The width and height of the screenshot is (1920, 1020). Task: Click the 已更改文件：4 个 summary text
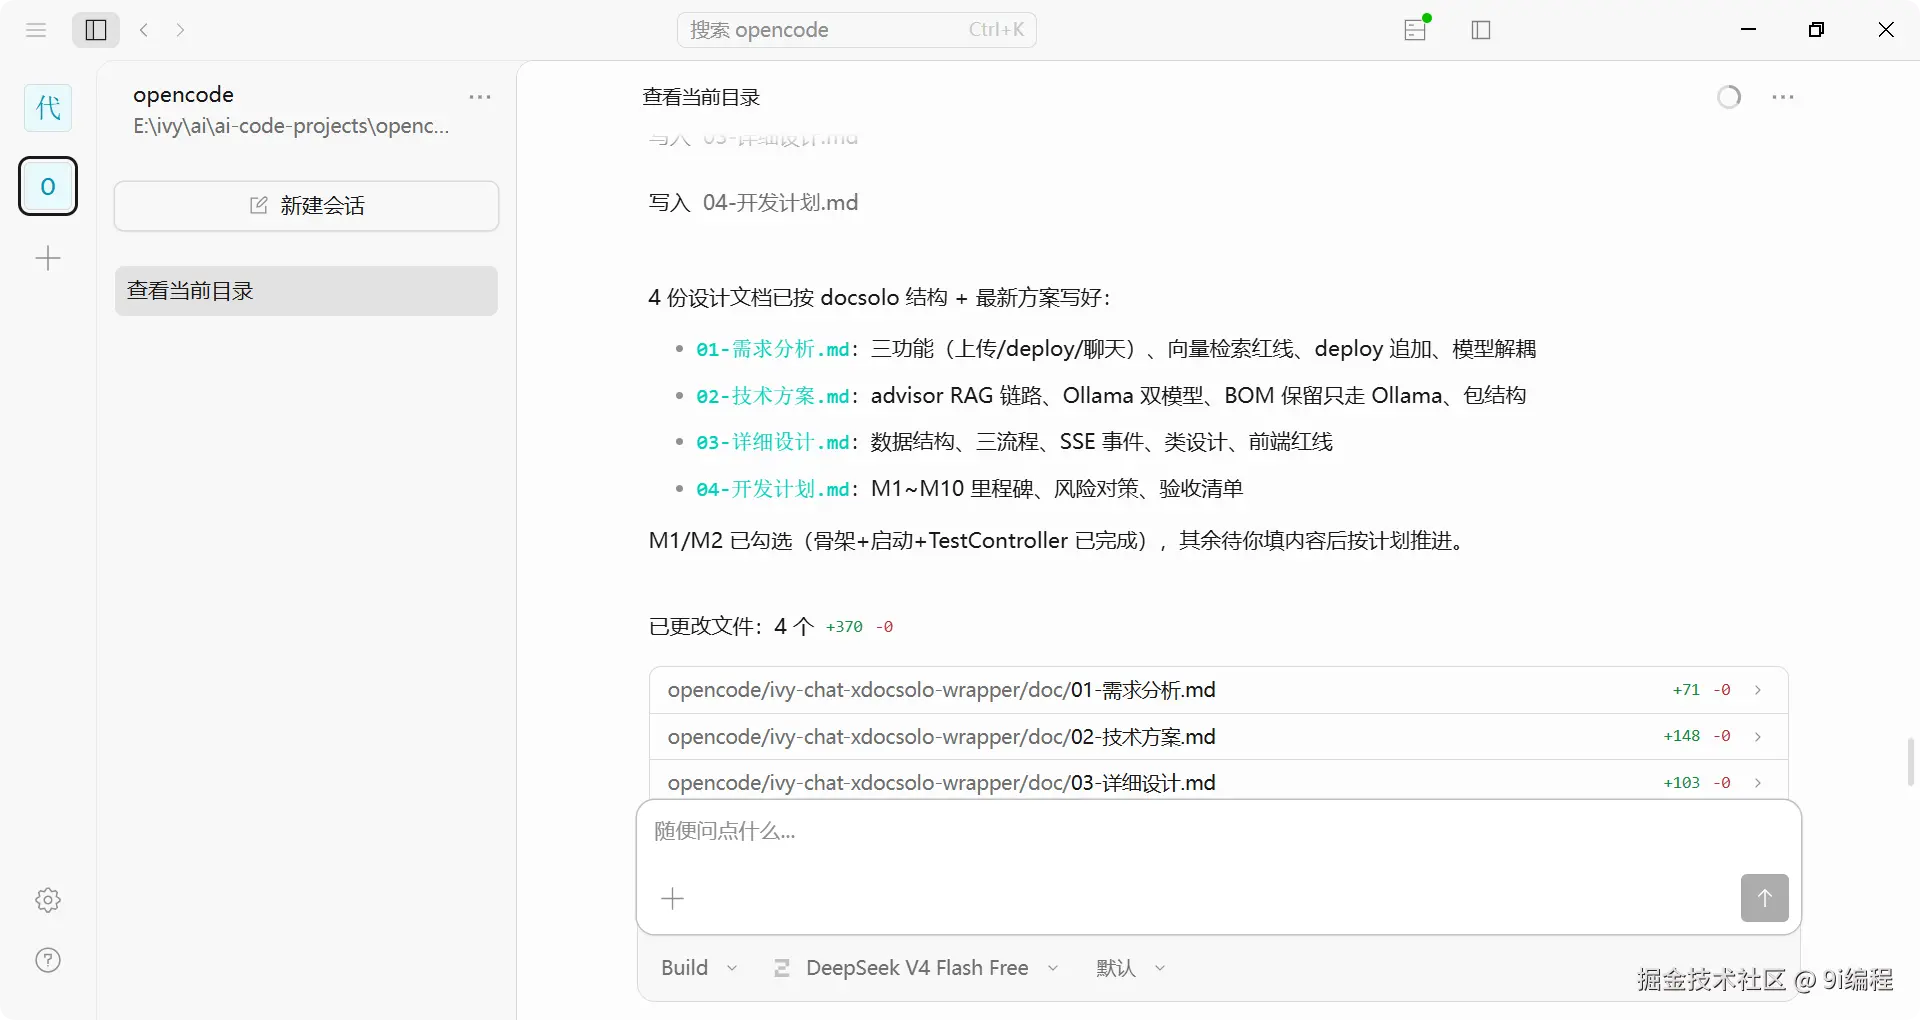[731, 626]
